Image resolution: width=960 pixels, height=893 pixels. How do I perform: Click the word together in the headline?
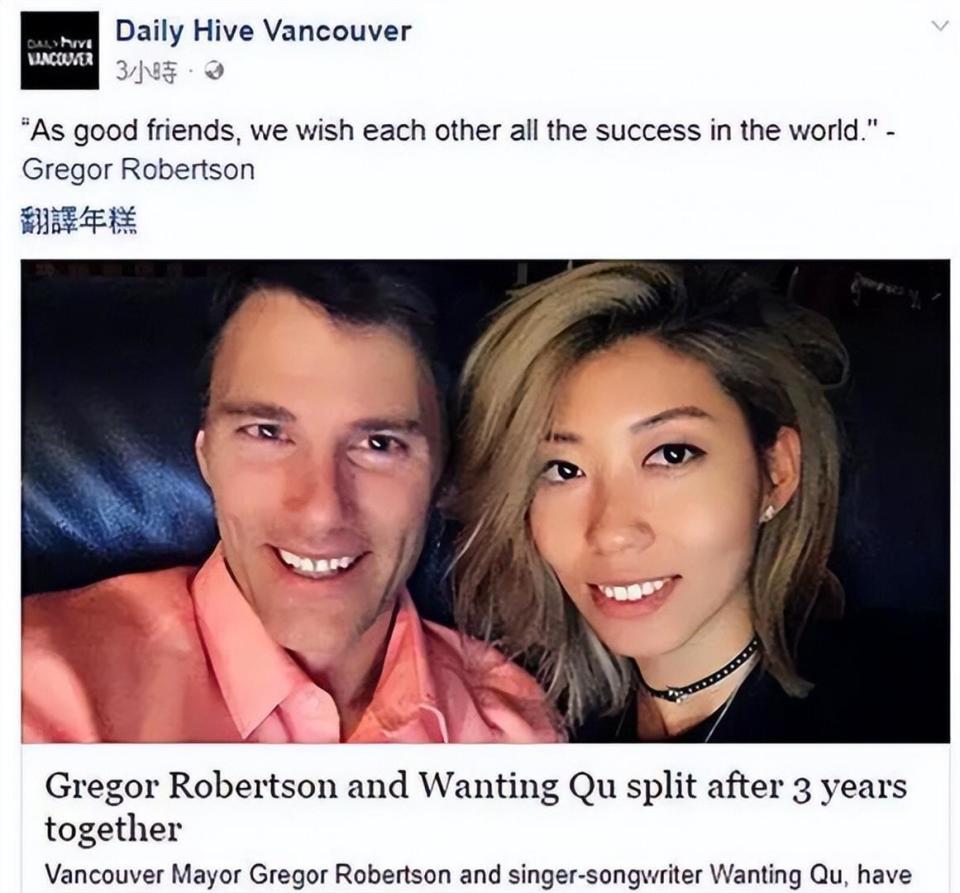click(x=113, y=830)
